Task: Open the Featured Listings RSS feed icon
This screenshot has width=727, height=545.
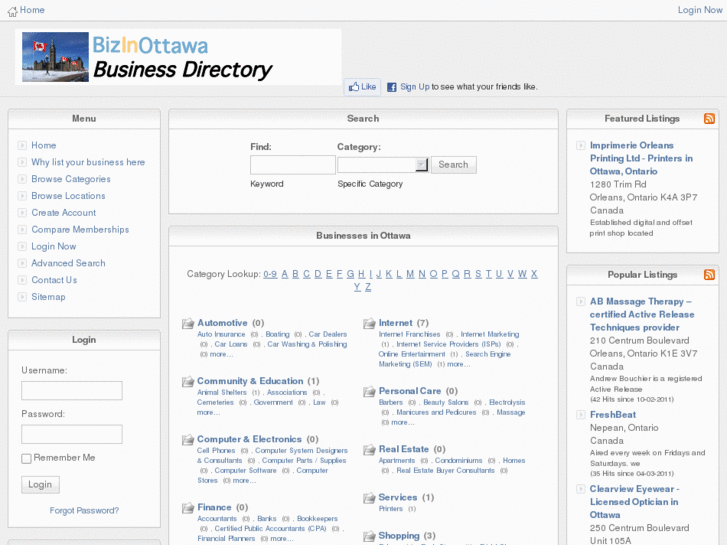Action: pos(709,119)
